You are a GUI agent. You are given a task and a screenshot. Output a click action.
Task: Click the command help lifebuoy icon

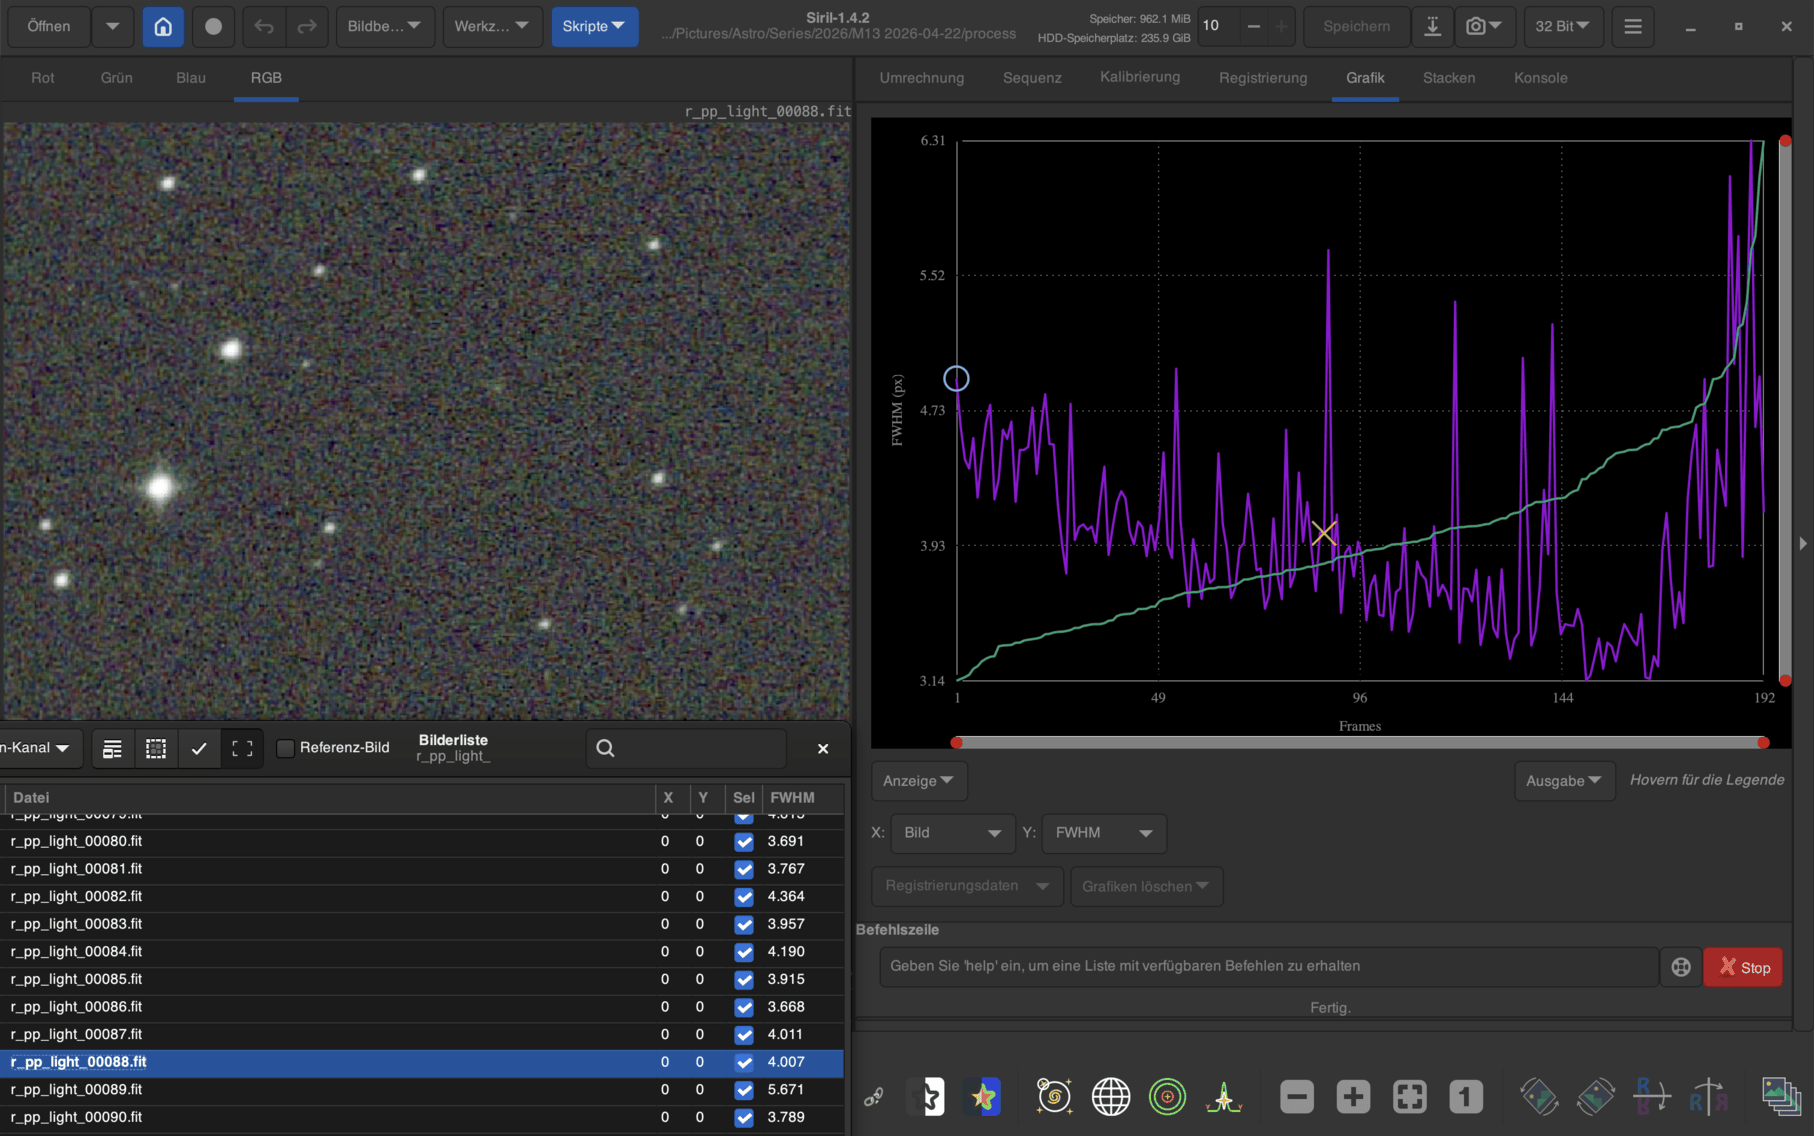tap(1681, 967)
